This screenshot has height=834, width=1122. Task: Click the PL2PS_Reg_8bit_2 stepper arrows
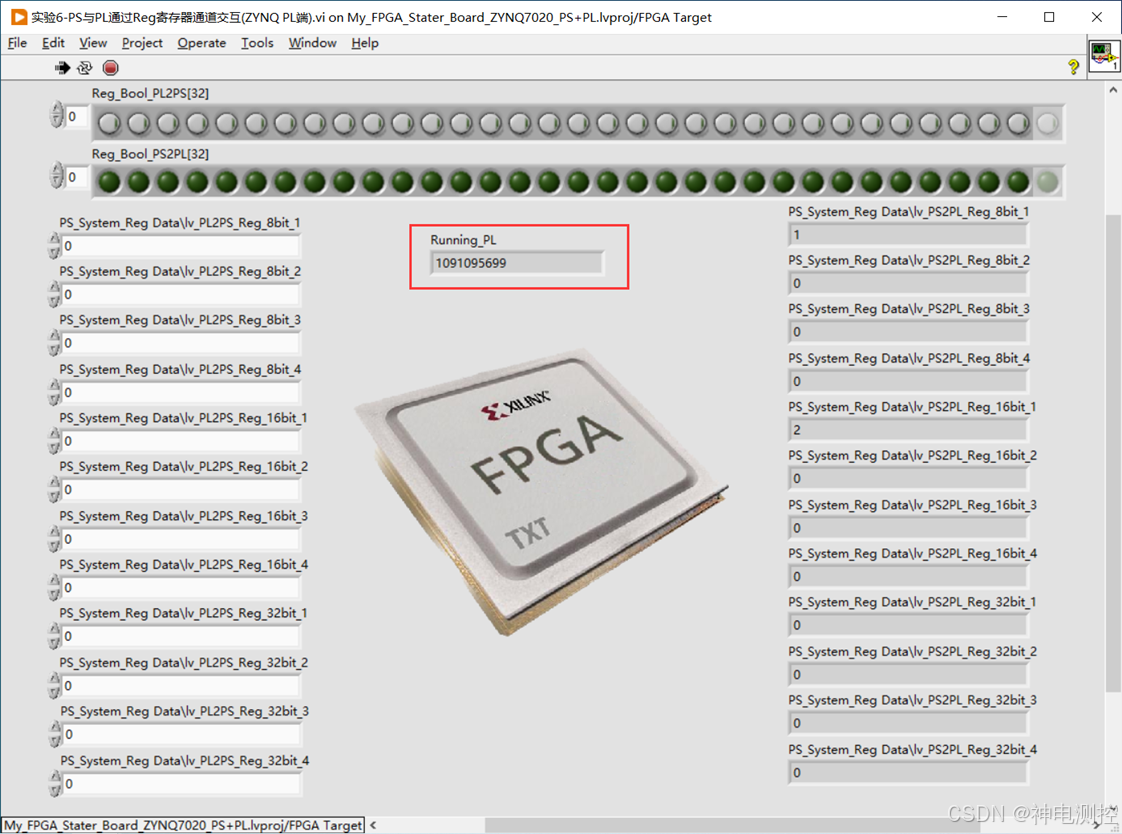point(54,294)
